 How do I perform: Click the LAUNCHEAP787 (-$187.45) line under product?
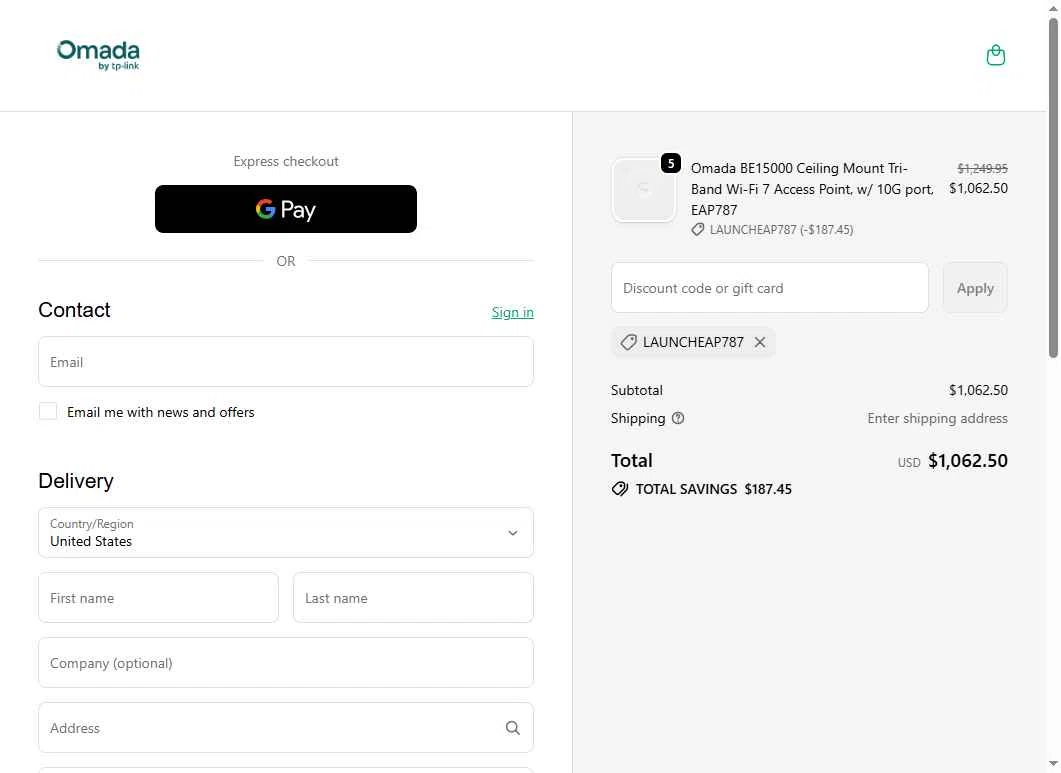(x=772, y=229)
